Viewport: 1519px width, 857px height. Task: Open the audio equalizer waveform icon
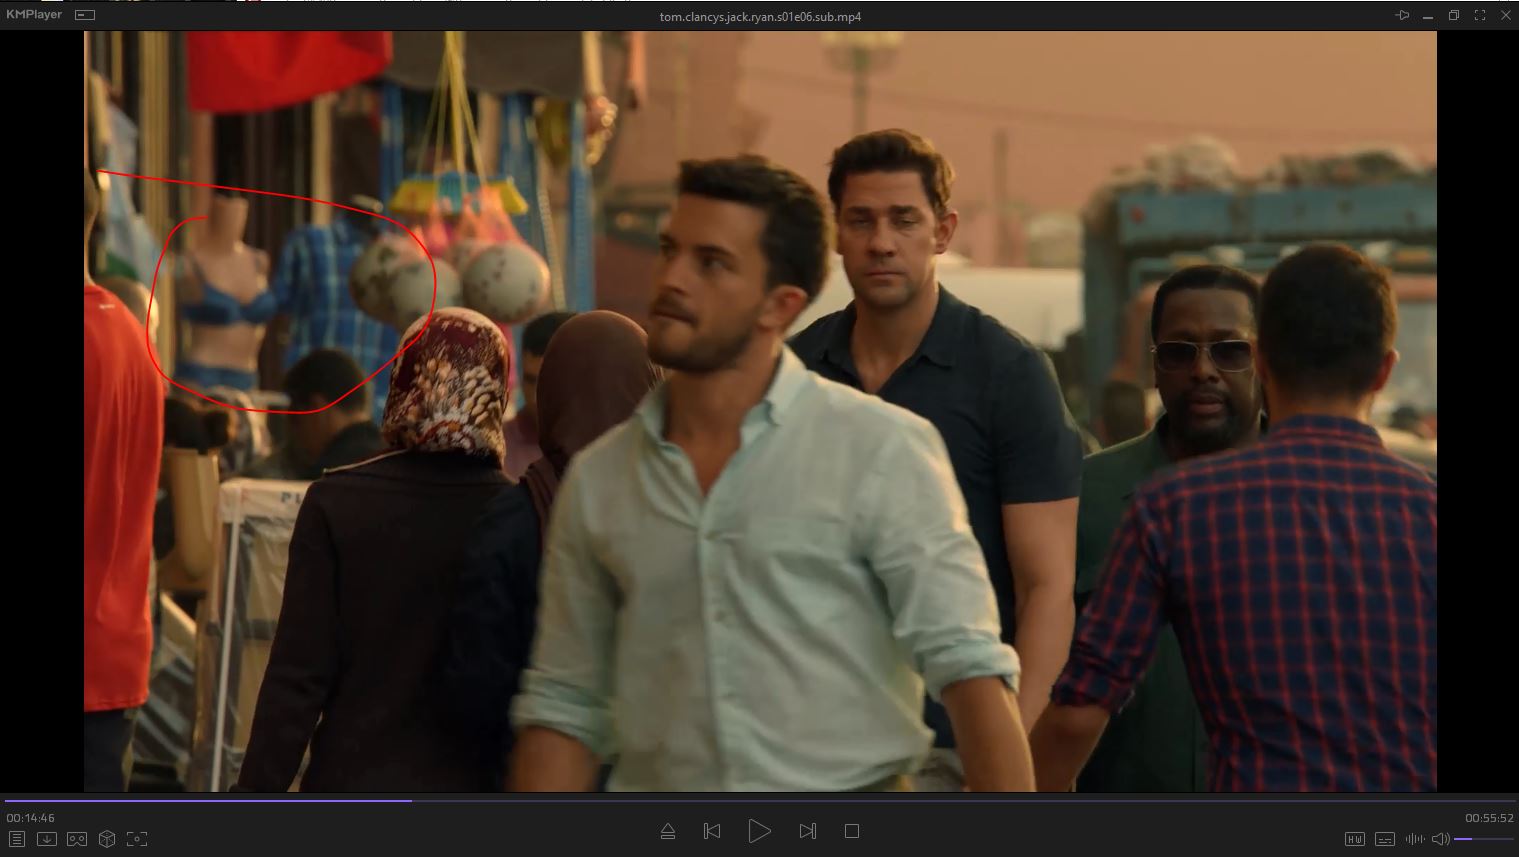click(x=1414, y=839)
